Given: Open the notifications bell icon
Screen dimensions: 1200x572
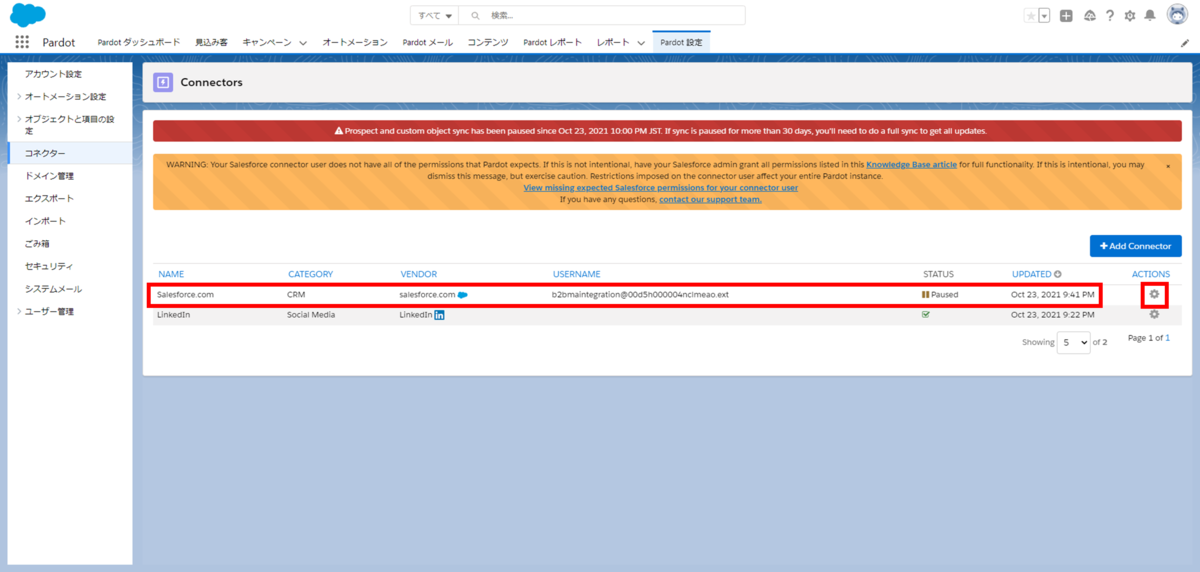Looking at the screenshot, I should pos(1150,15).
